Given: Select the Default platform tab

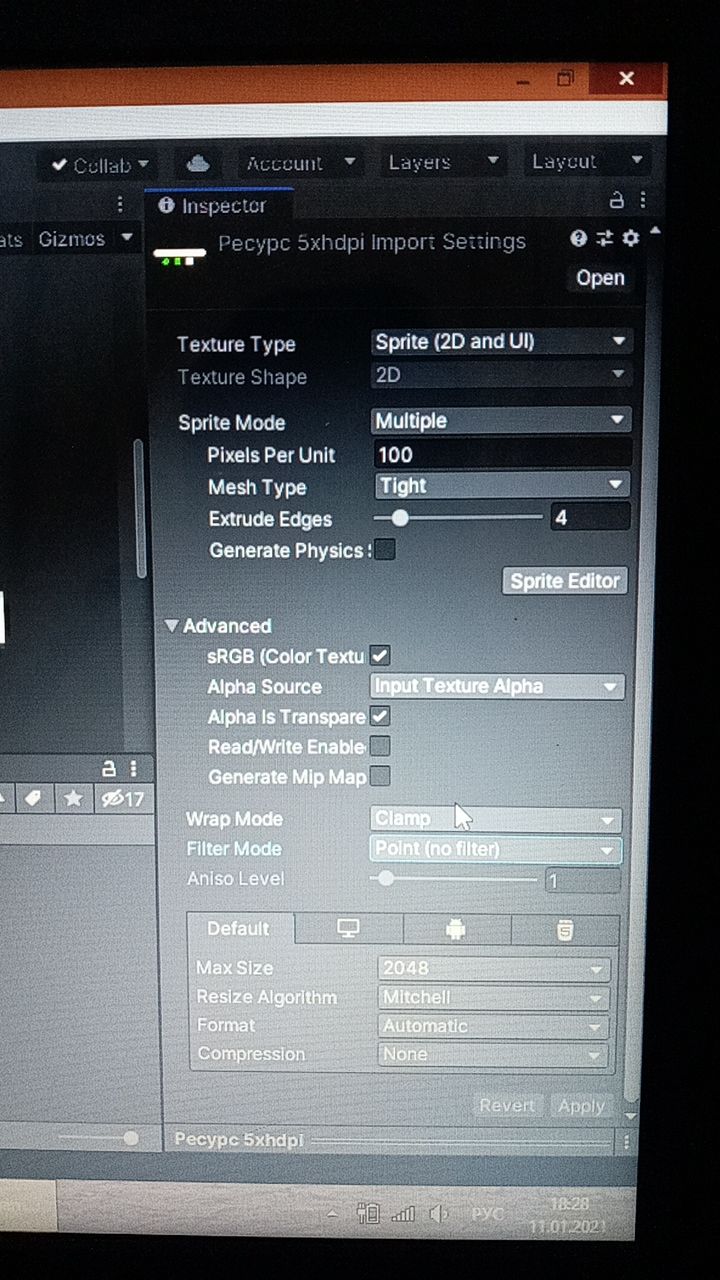Looking at the screenshot, I should (240, 929).
